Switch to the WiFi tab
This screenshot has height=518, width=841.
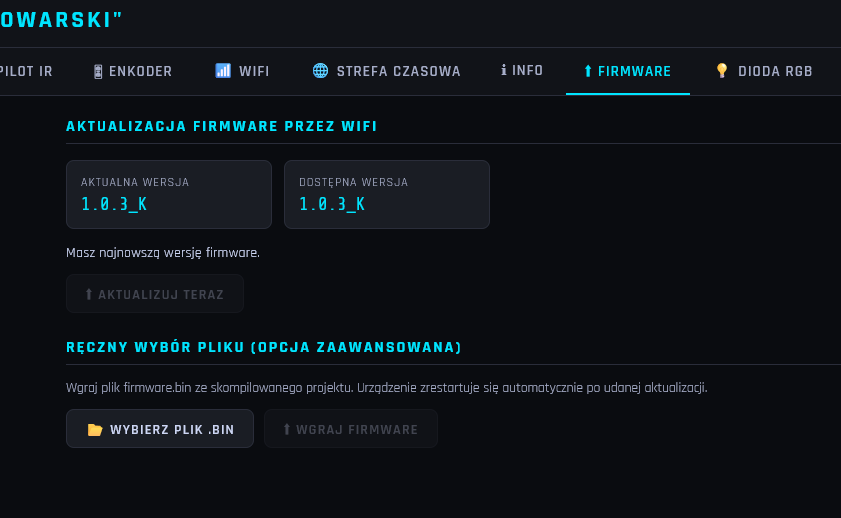point(242,71)
